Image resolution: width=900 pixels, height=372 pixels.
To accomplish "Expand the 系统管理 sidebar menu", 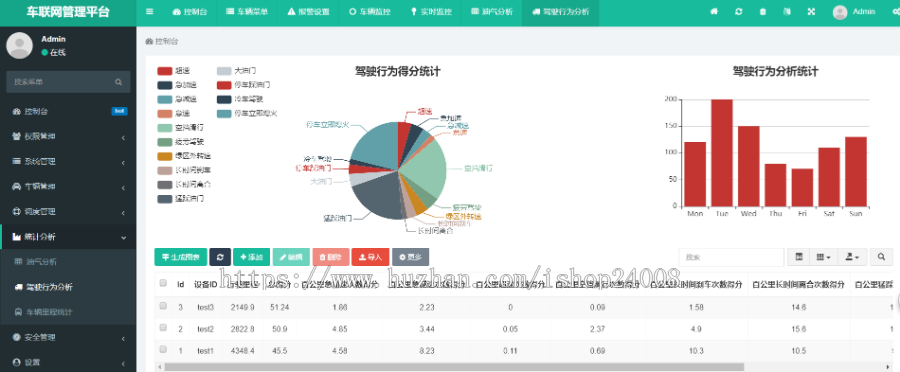I will click(x=68, y=162).
